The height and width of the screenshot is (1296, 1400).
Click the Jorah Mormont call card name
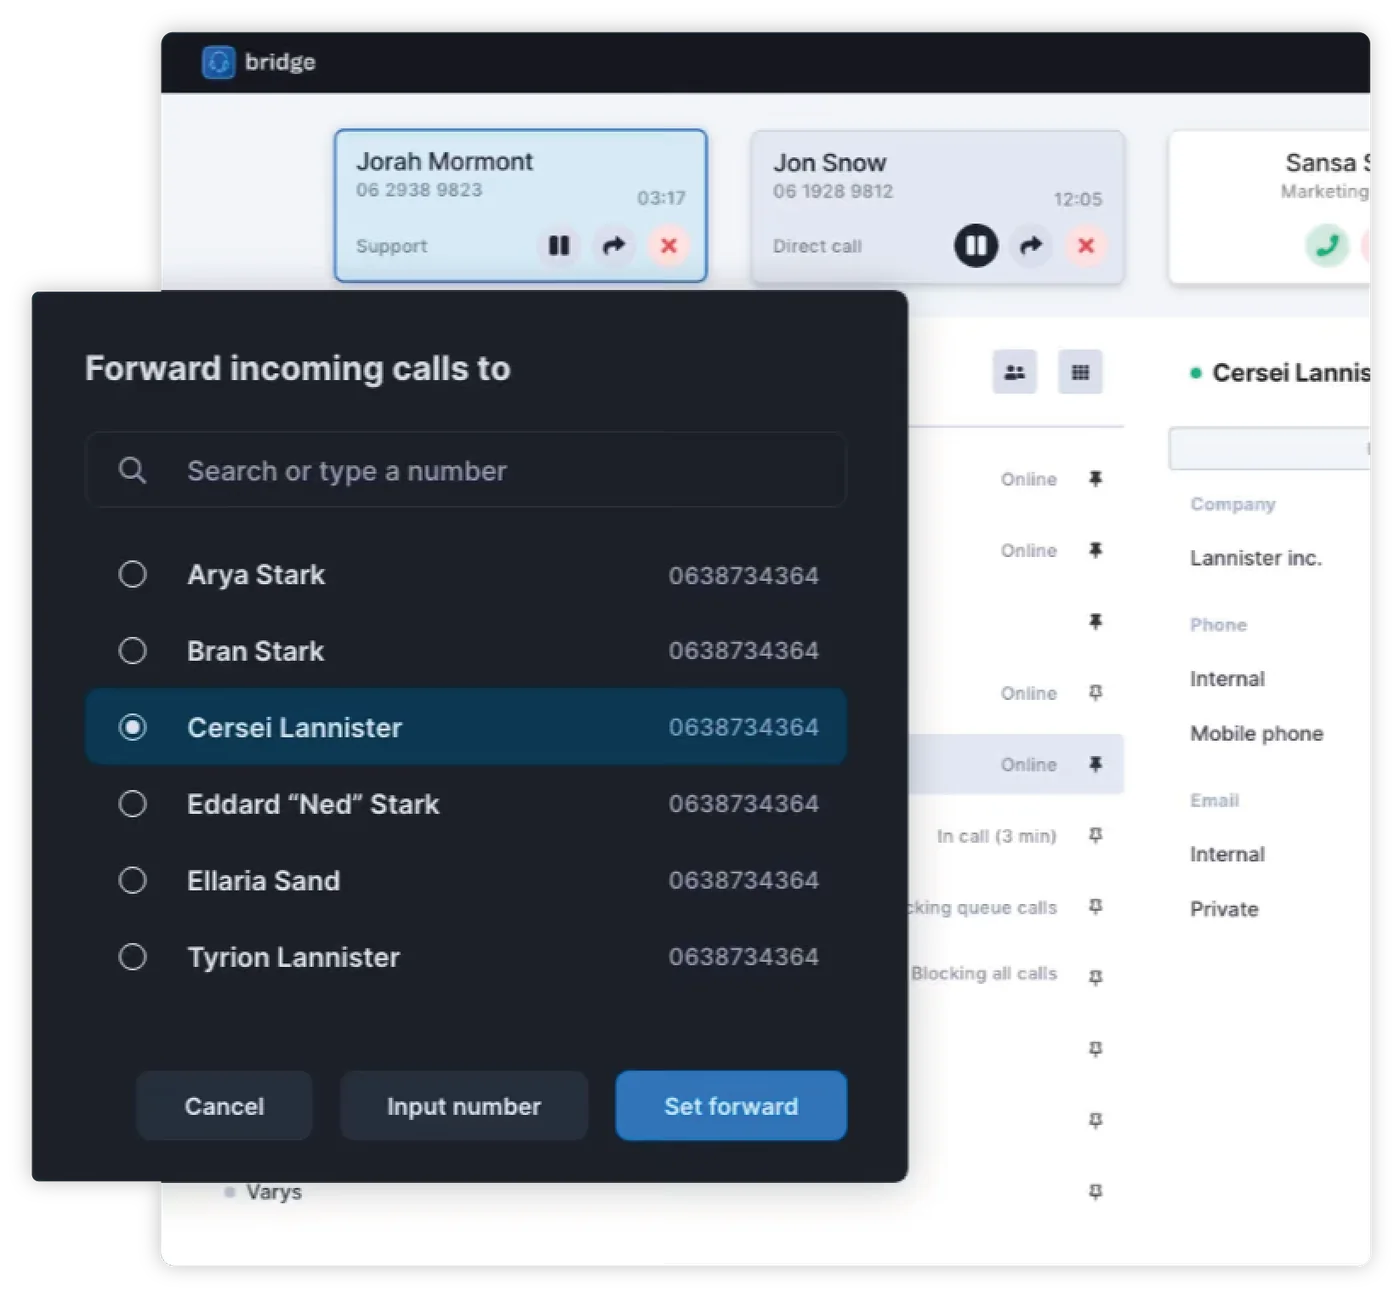coord(444,161)
